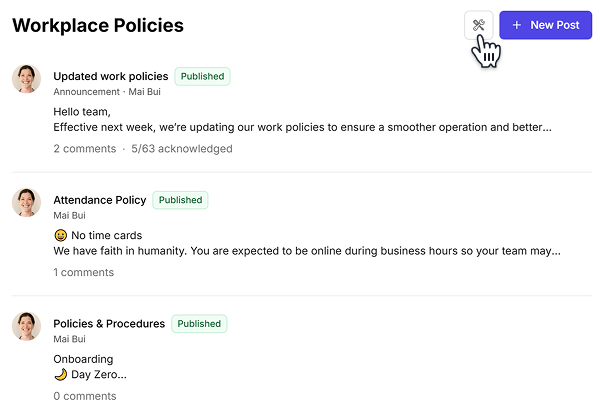This screenshot has height=410, width=600.
Task: Click the New Post button
Action: (x=545, y=25)
